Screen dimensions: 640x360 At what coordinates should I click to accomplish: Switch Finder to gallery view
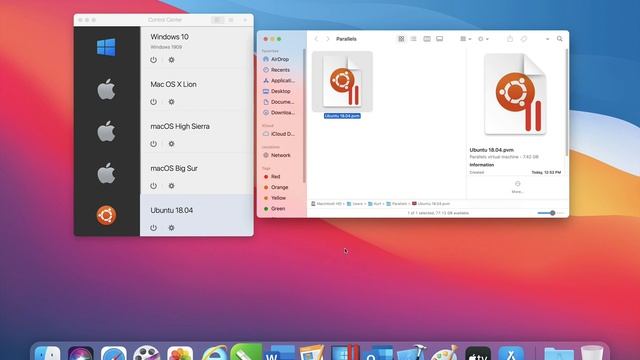pos(440,39)
